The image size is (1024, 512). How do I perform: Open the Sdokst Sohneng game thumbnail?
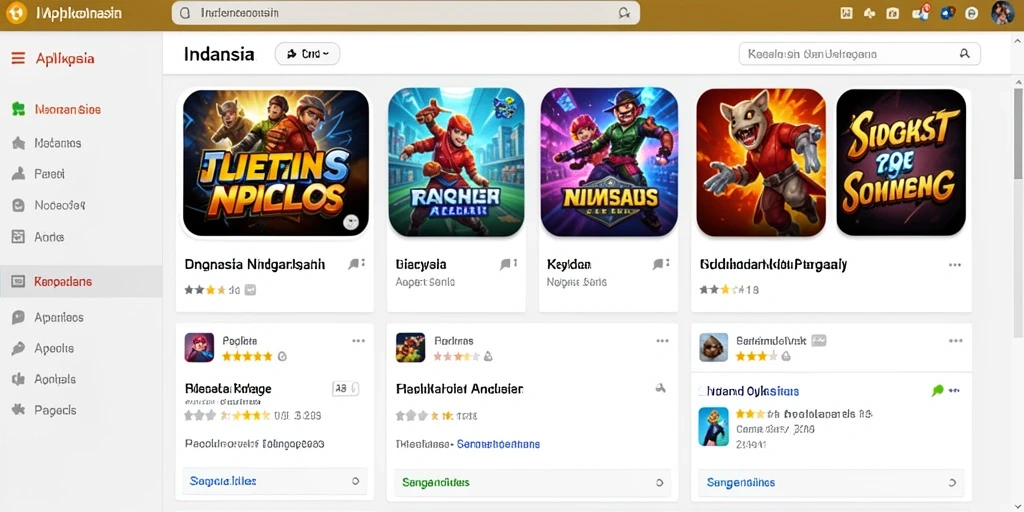(x=901, y=163)
